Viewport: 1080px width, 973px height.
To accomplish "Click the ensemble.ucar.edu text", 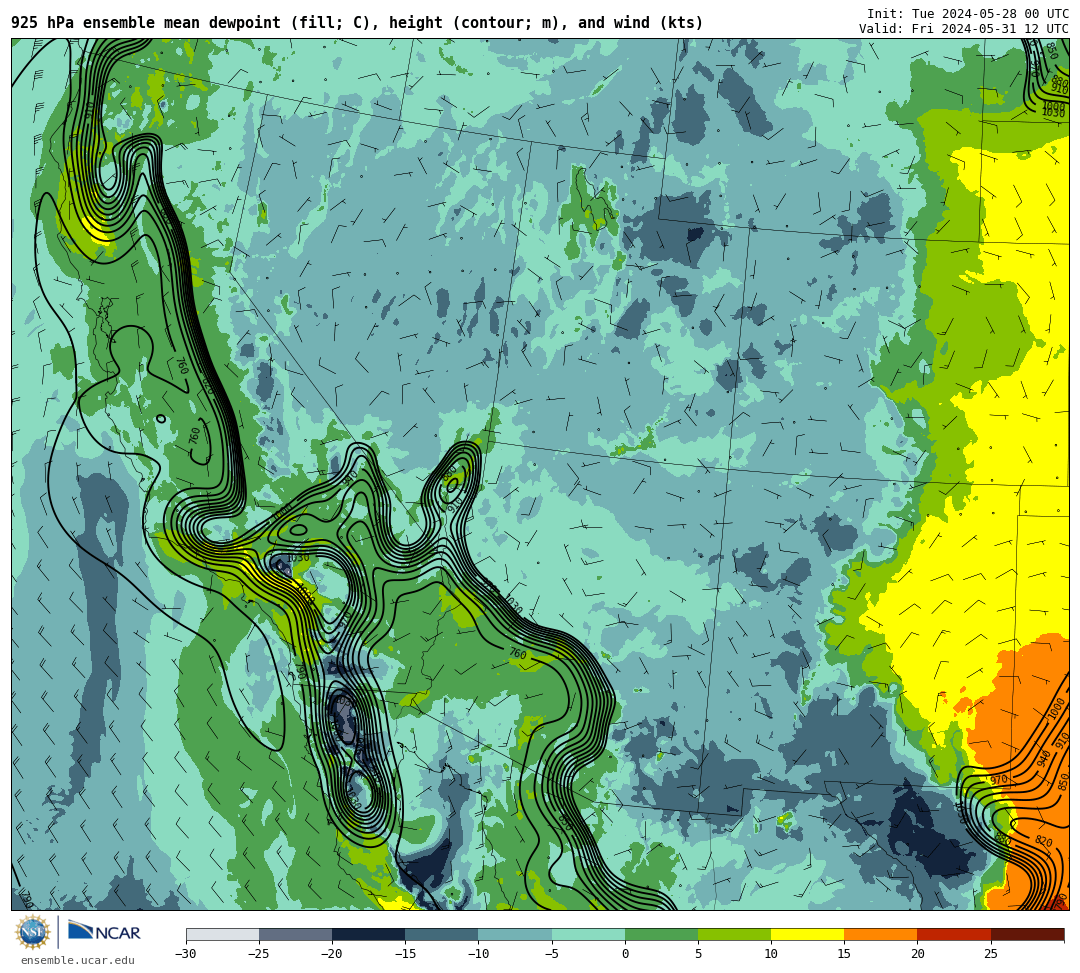I will pos(78,960).
